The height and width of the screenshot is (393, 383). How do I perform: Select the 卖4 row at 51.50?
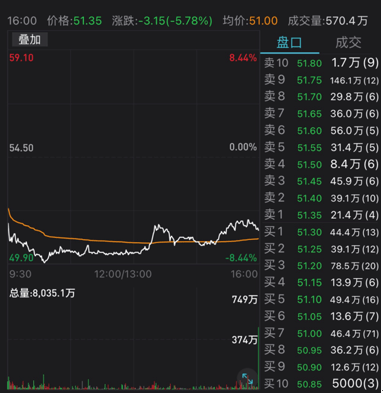(x=321, y=164)
